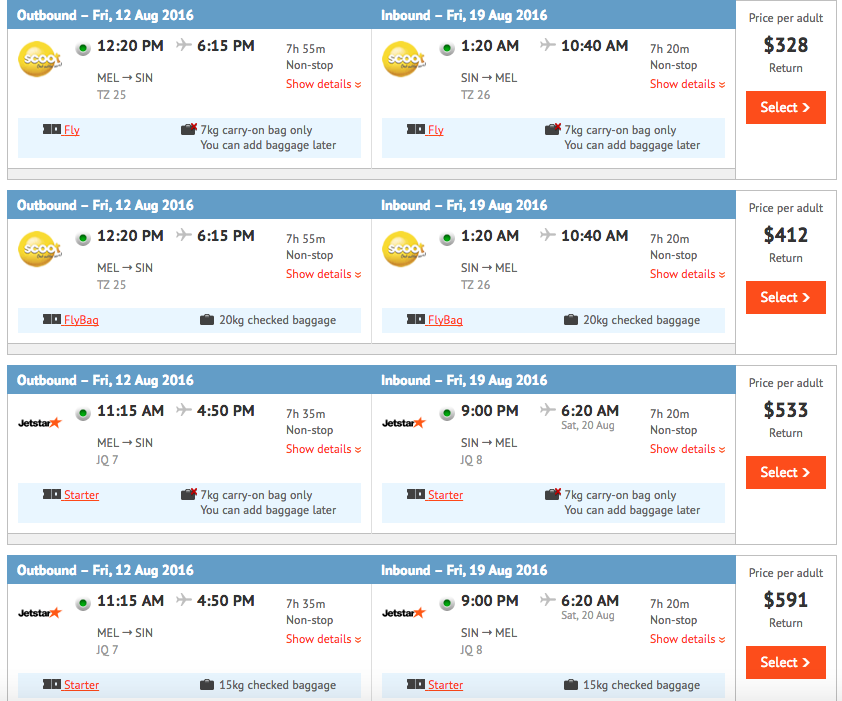842x701 pixels.
Task: Select the $328 return fare
Action: click(786, 107)
